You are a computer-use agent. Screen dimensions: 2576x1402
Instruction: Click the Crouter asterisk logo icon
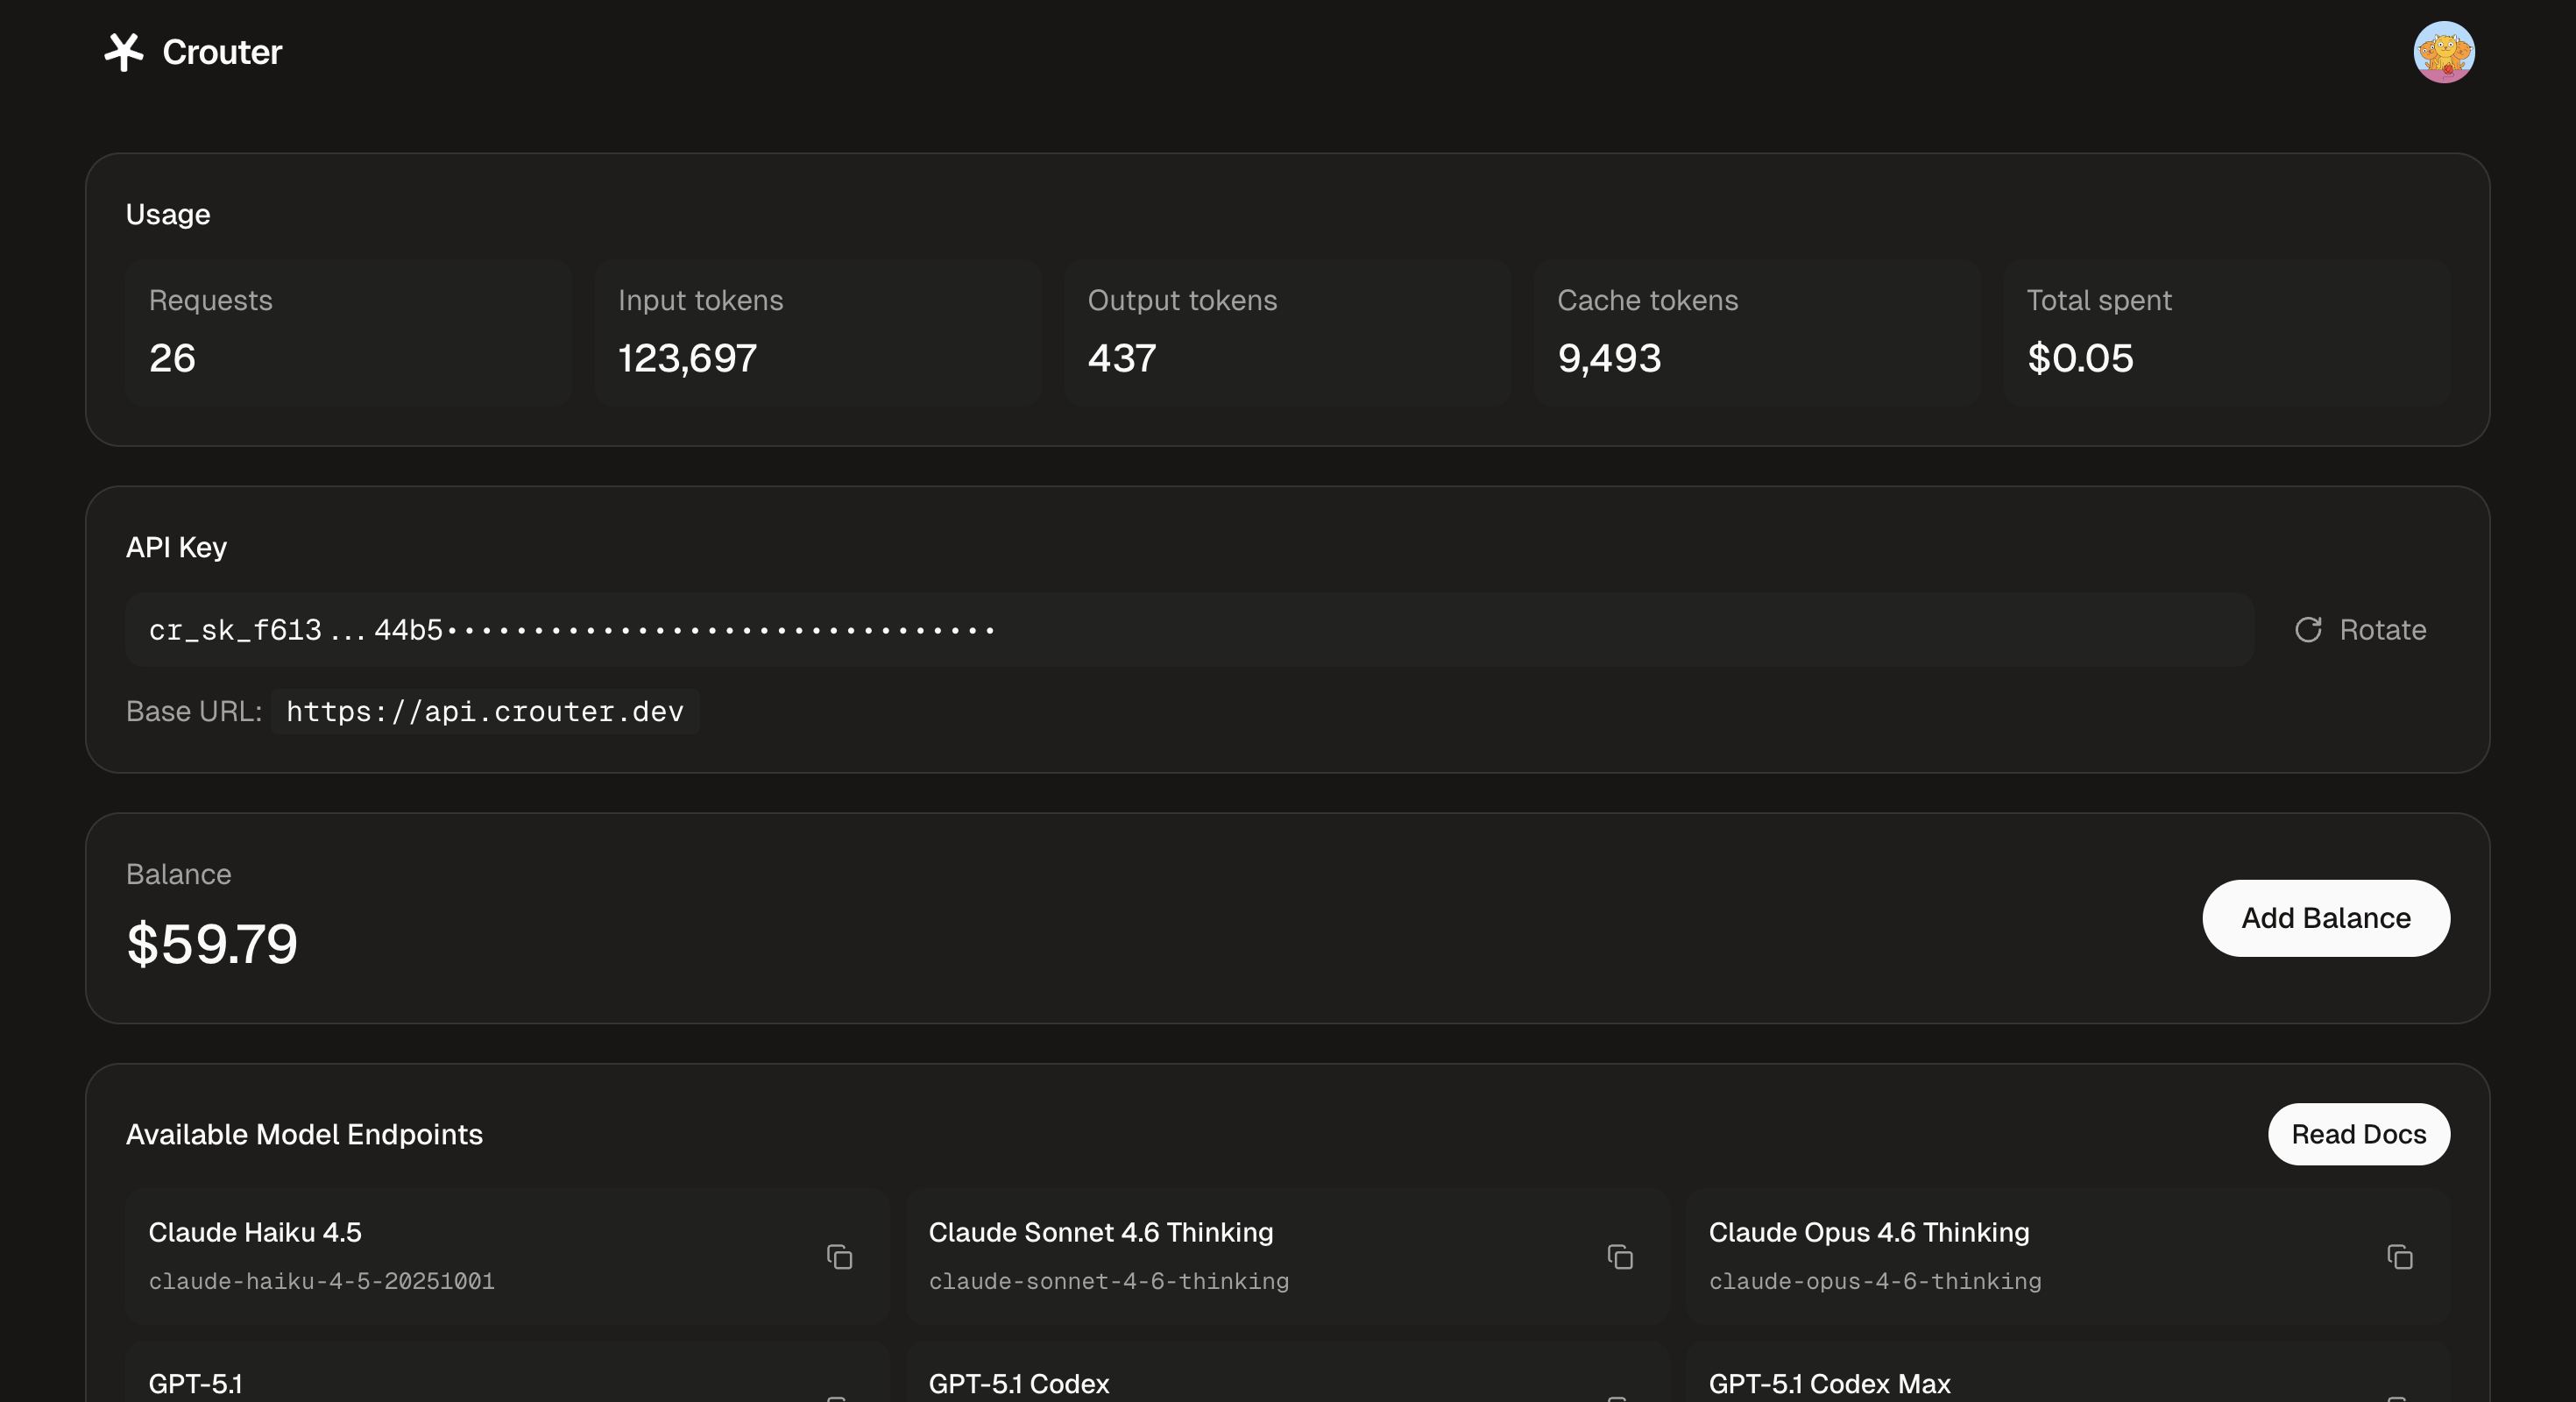[124, 52]
